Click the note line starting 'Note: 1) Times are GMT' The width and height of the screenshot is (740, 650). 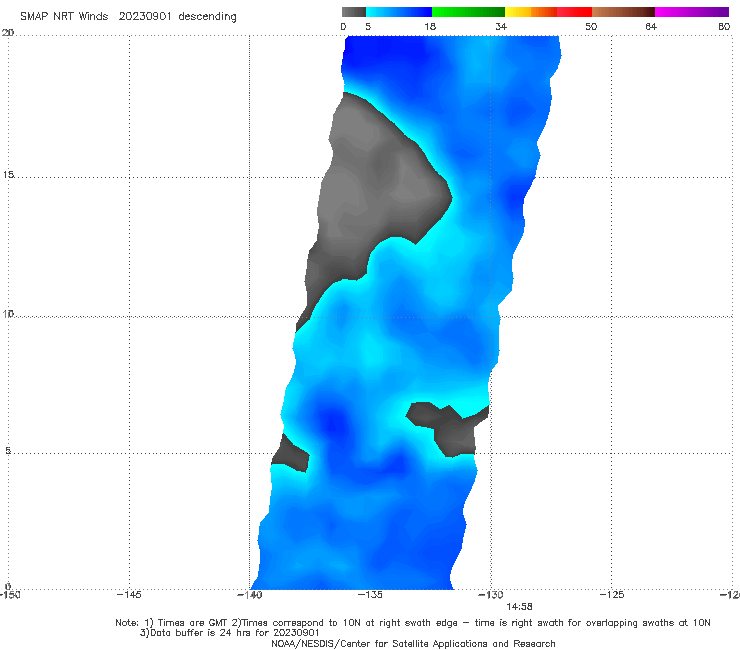[x=413, y=623]
